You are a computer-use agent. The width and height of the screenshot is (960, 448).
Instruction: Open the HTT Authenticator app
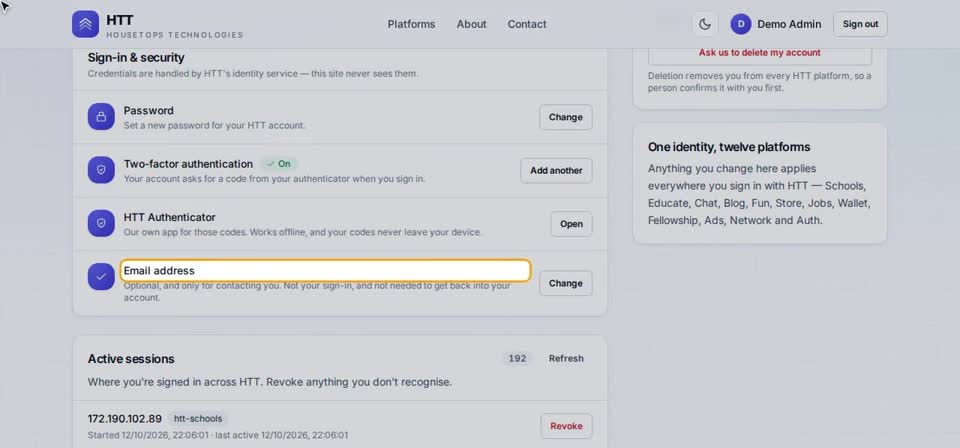click(571, 224)
